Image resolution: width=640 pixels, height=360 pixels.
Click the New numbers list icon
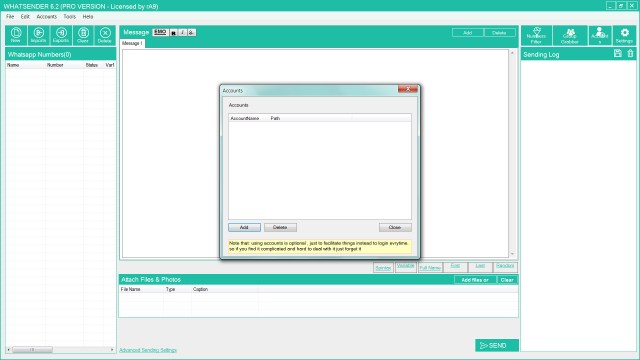16,35
